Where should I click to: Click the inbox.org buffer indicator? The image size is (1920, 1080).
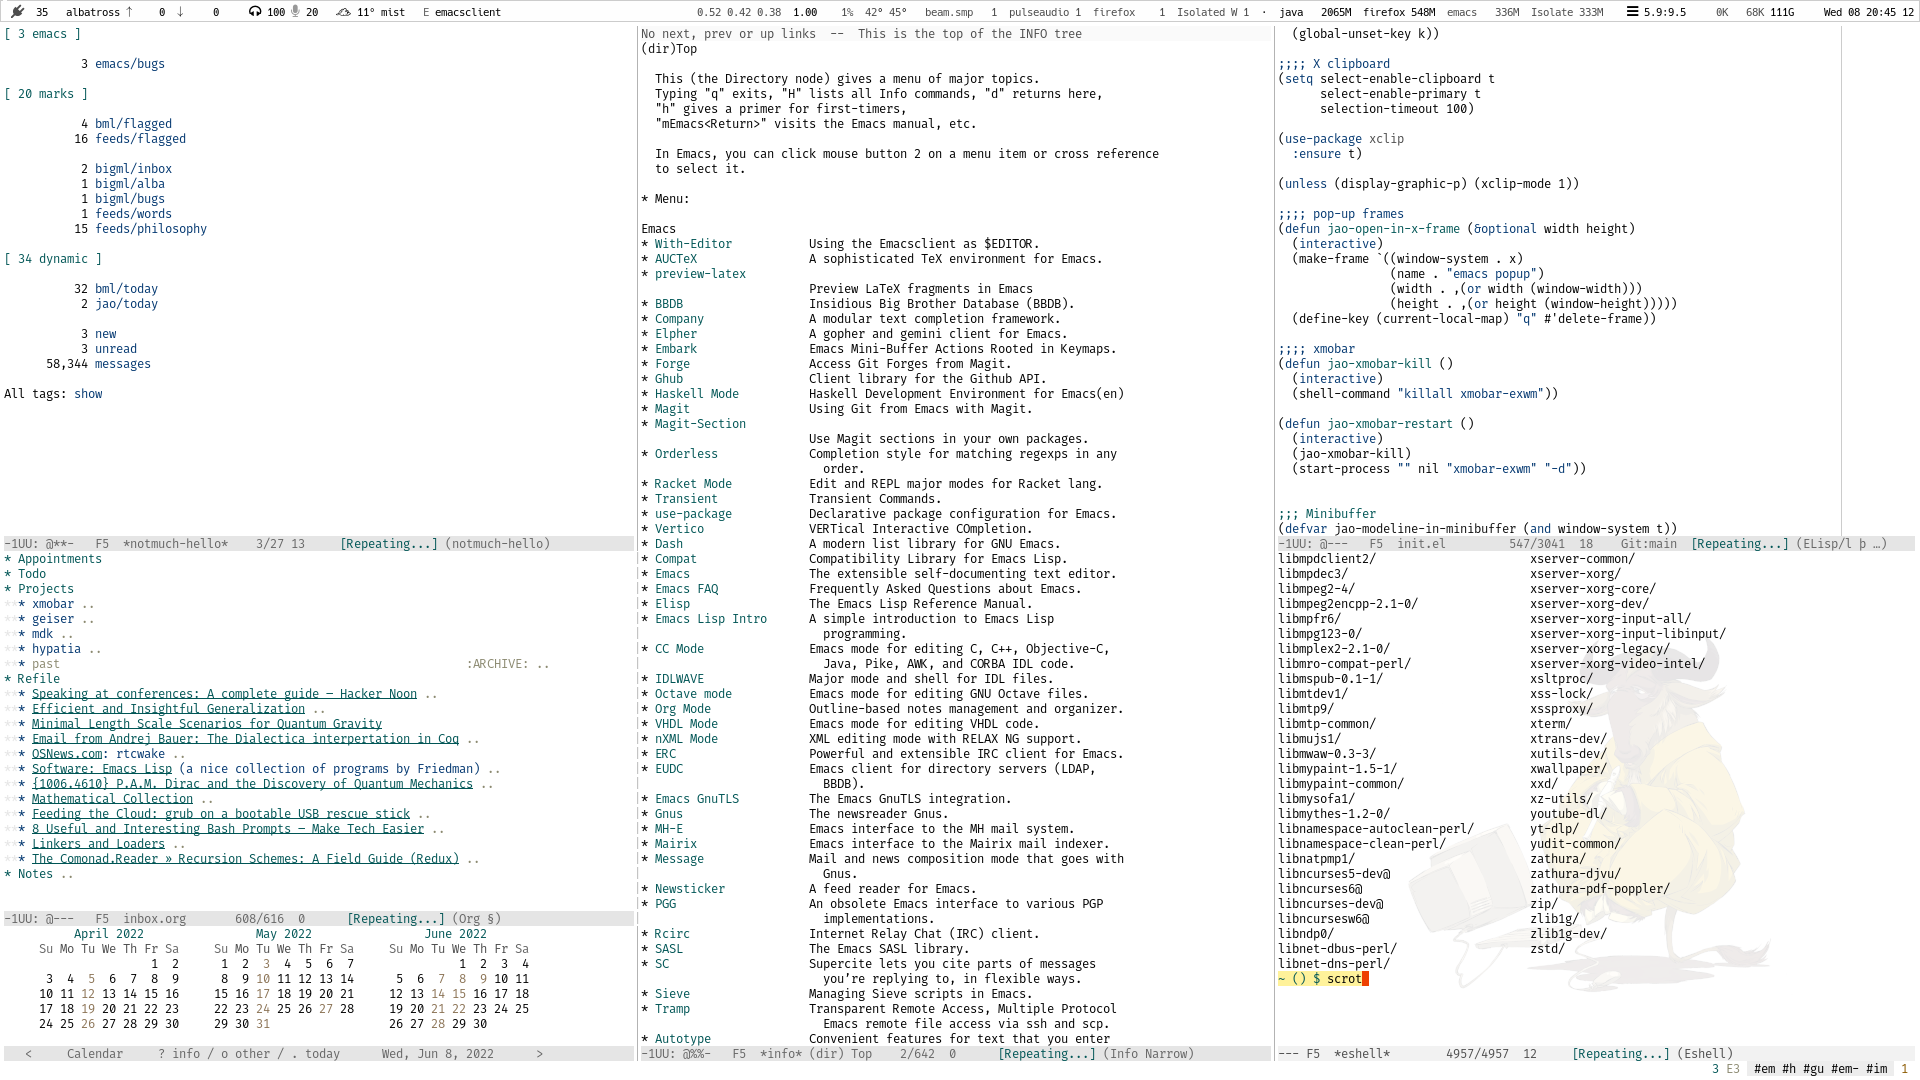click(x=152, y=918)
